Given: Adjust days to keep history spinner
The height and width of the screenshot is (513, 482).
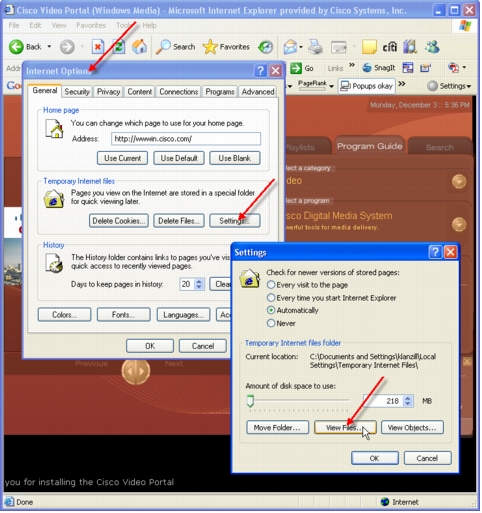Looking at the screenshot, I should point(199,284).
